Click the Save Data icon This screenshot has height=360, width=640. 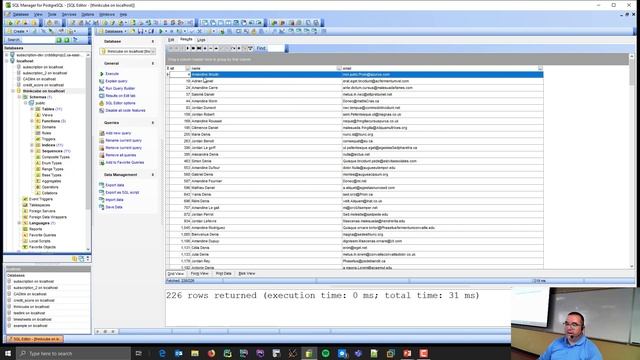click(x=102, y=207)
